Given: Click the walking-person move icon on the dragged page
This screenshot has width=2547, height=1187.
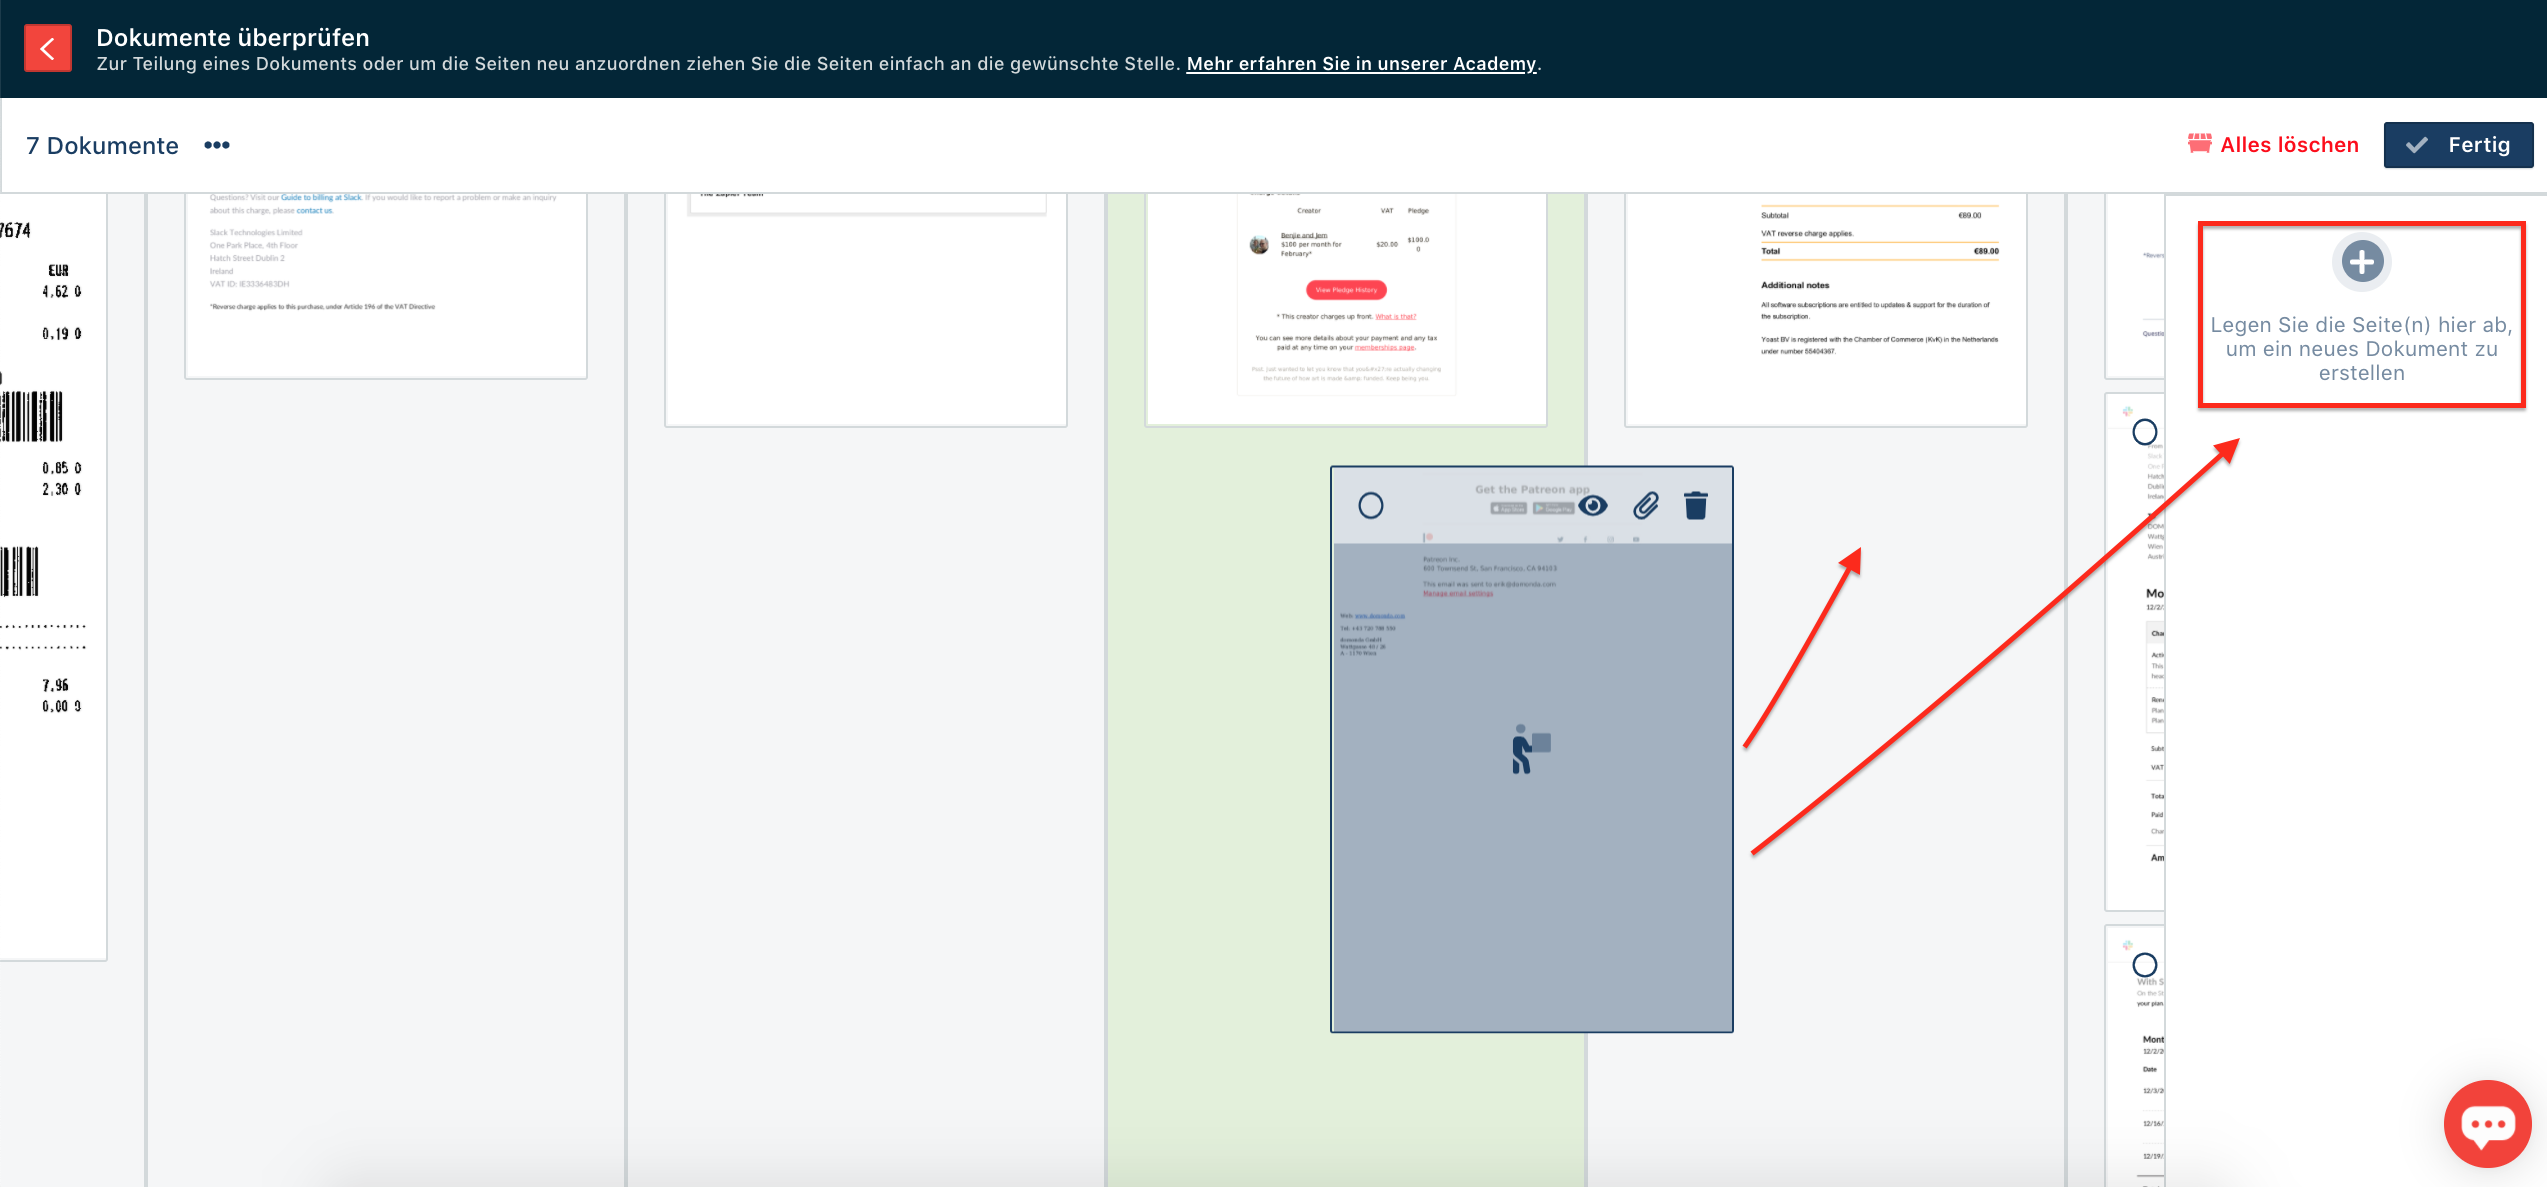Looking at the screenshot, I should click(x=1529, y=749).
